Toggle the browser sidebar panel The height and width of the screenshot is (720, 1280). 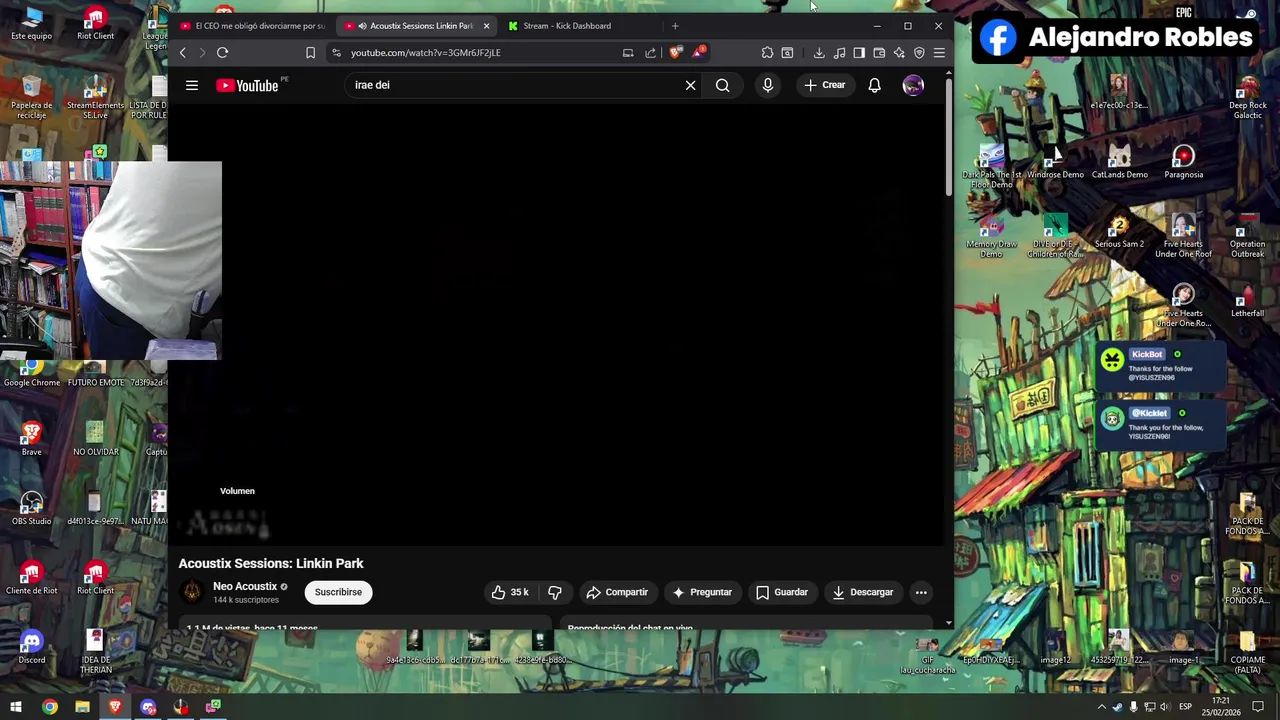[x=859, y=53]
